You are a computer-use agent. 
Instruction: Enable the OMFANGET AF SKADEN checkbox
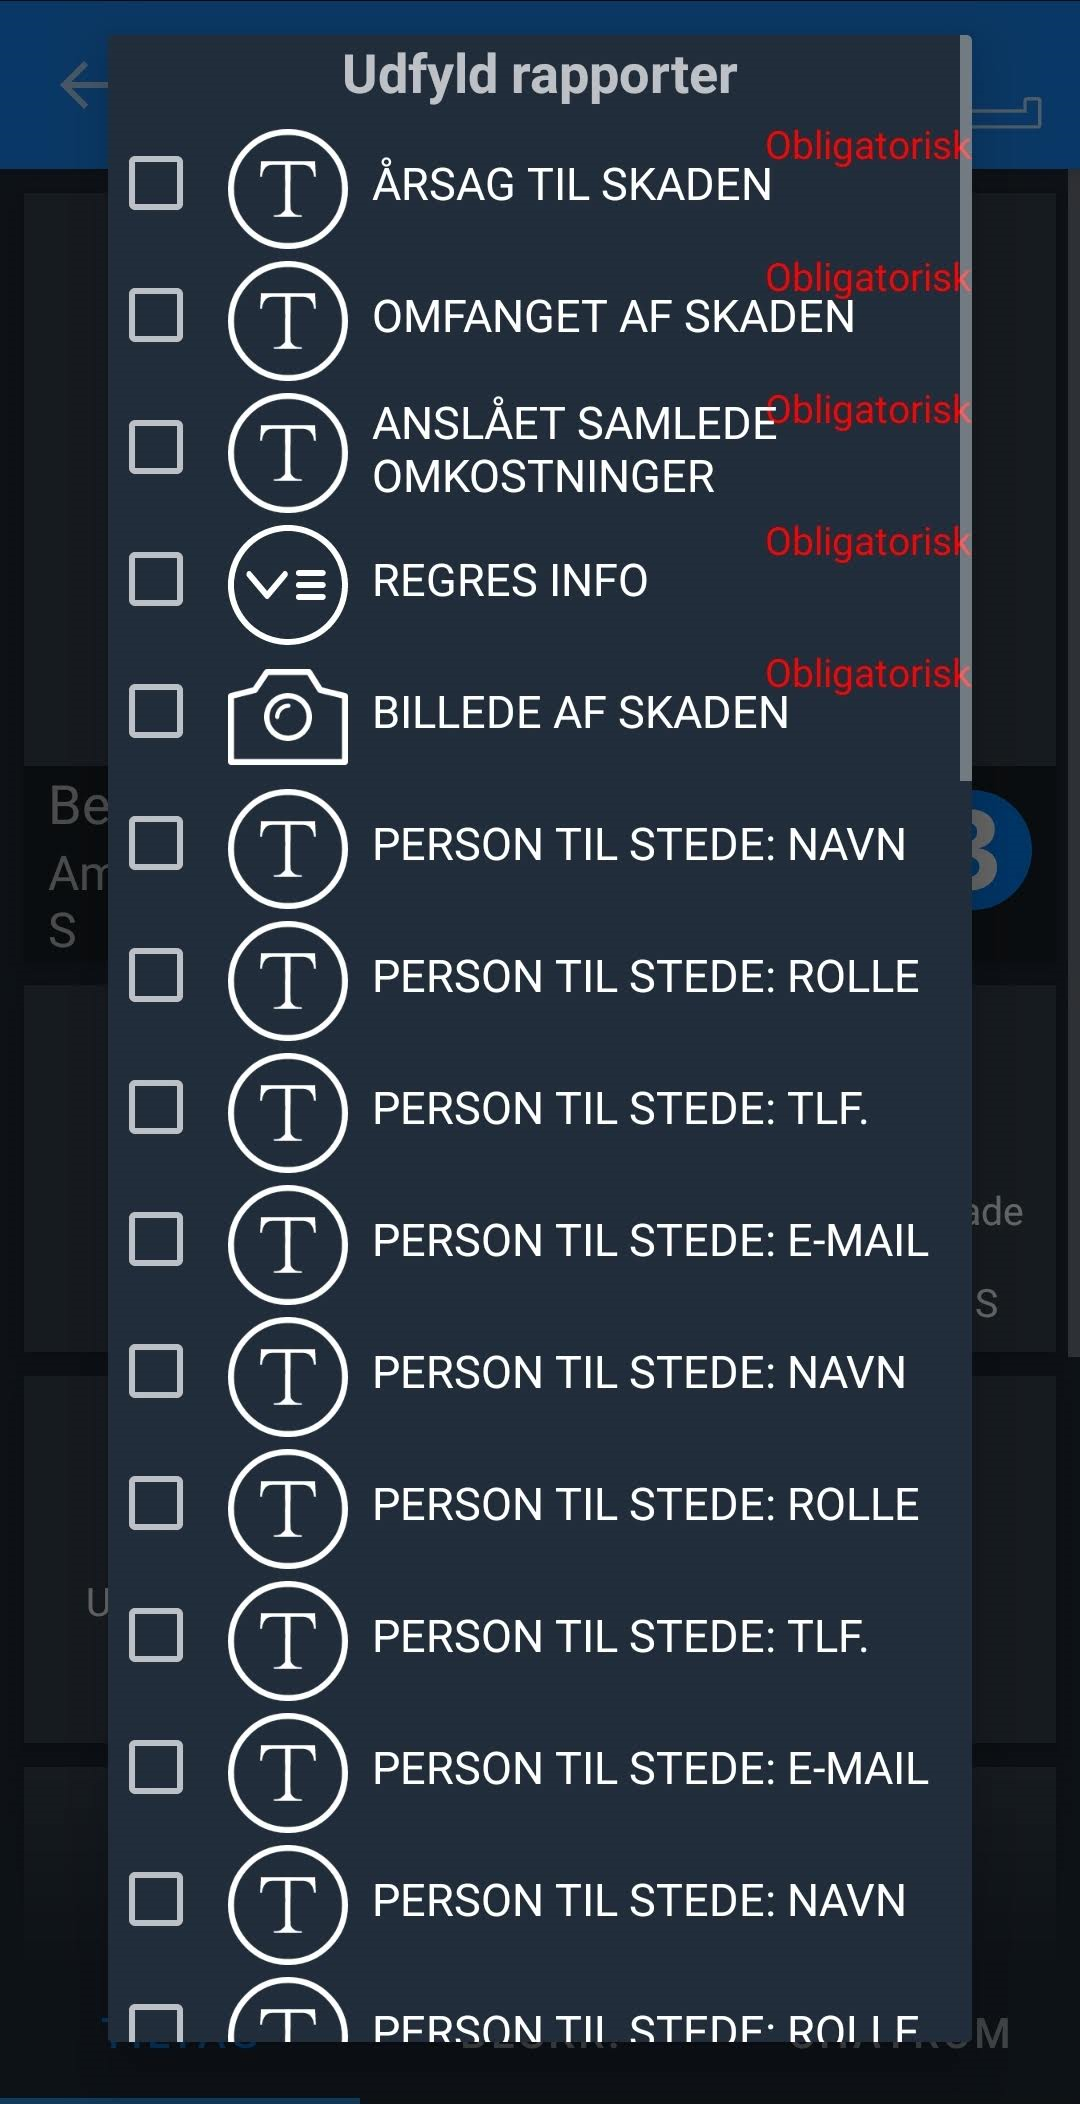click(x=156, y=315)
